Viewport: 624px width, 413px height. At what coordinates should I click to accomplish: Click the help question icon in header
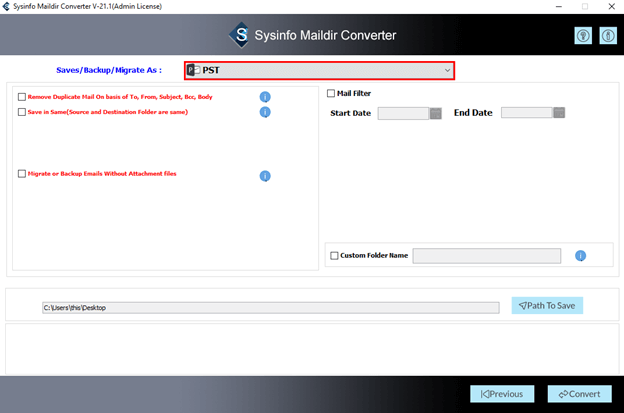(x=583, y=36)
